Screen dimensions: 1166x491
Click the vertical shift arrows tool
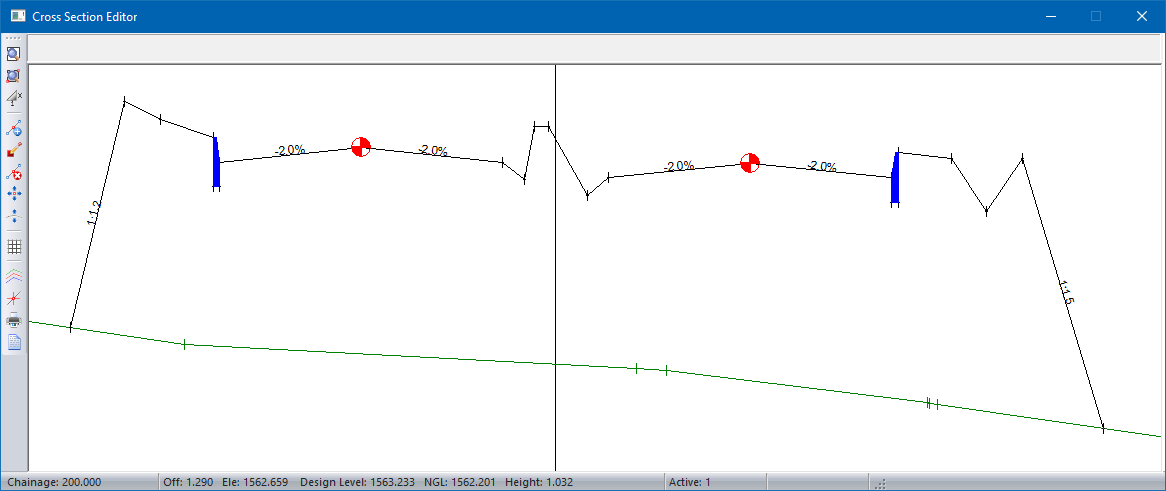tap(14, 216)
